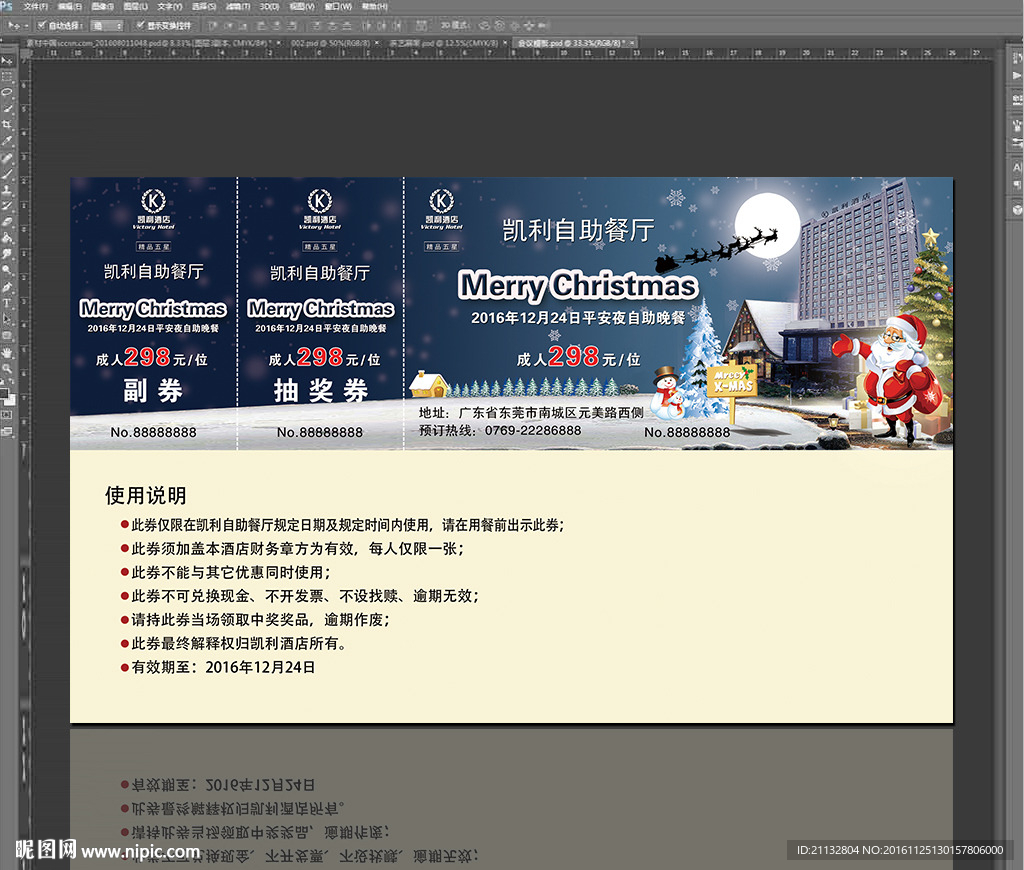
Task: Change screen mode icon in toolbox
Action: 7,432
